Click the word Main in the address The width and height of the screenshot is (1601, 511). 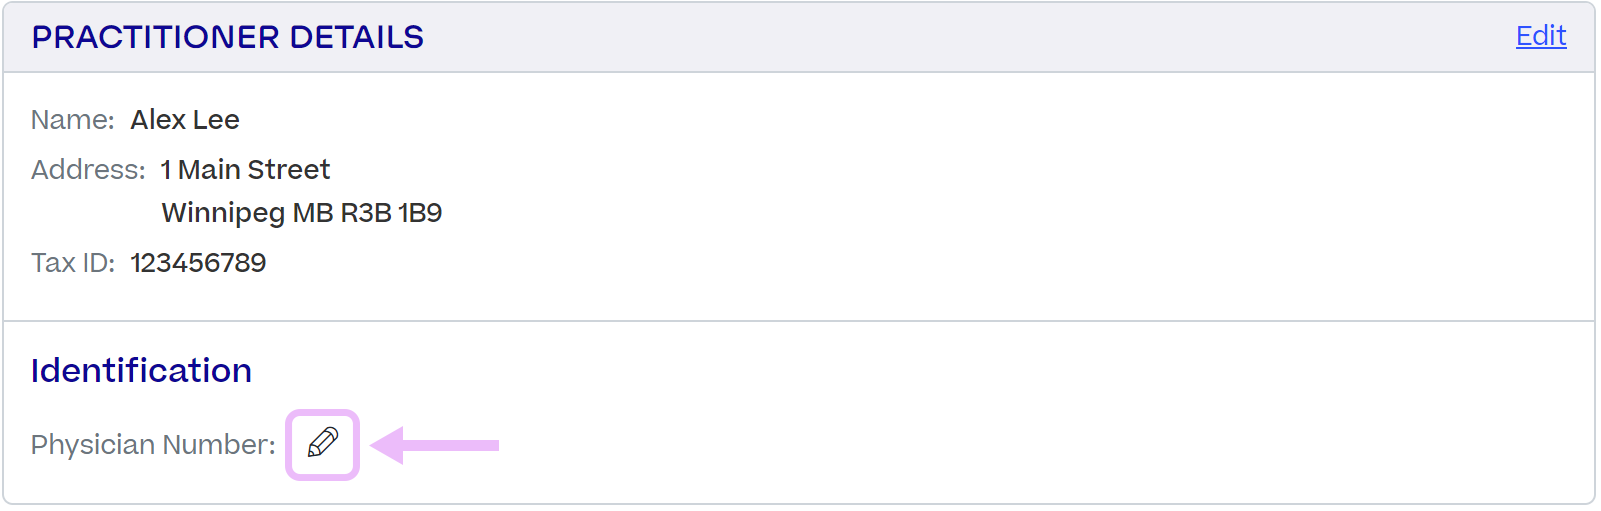point(209,170)
